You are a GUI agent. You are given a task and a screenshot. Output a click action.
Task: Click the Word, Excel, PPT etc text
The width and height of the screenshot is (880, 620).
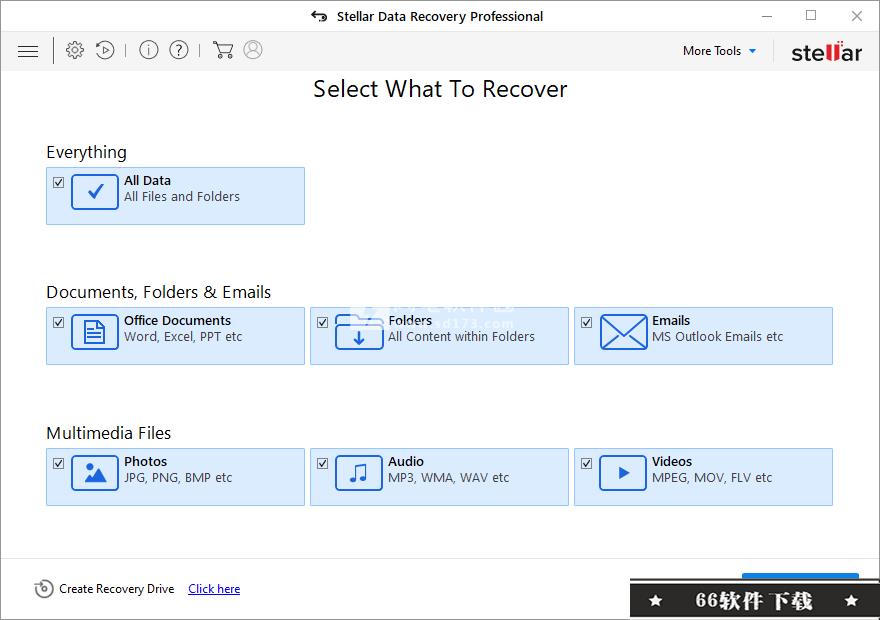pos(183,337)
